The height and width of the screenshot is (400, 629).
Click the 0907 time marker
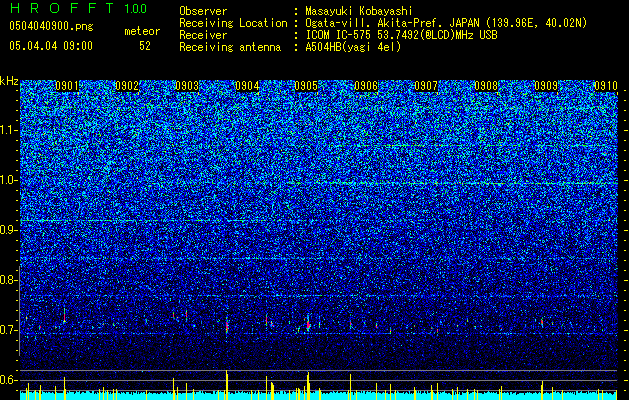426,86
